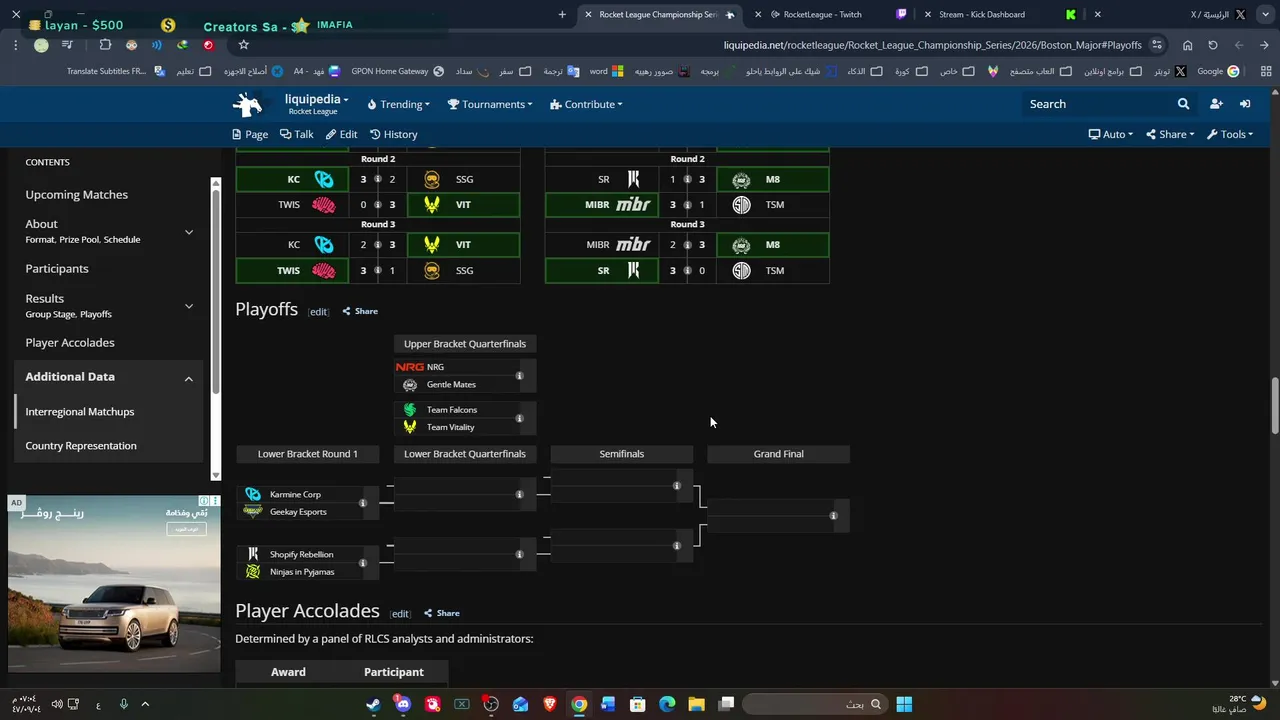Collapse the Additional Data section
The height and width of the screenshot is (720, 1280).
[x=188, y=379]
